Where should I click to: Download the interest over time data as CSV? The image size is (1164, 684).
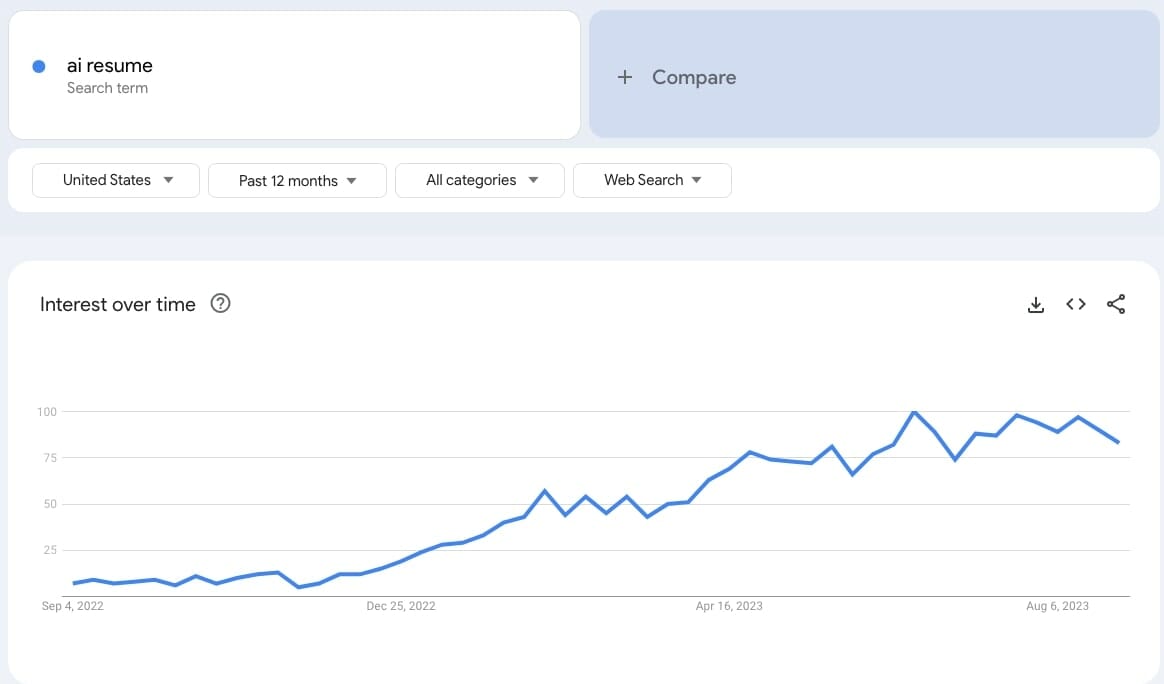tap(1036, 305)
